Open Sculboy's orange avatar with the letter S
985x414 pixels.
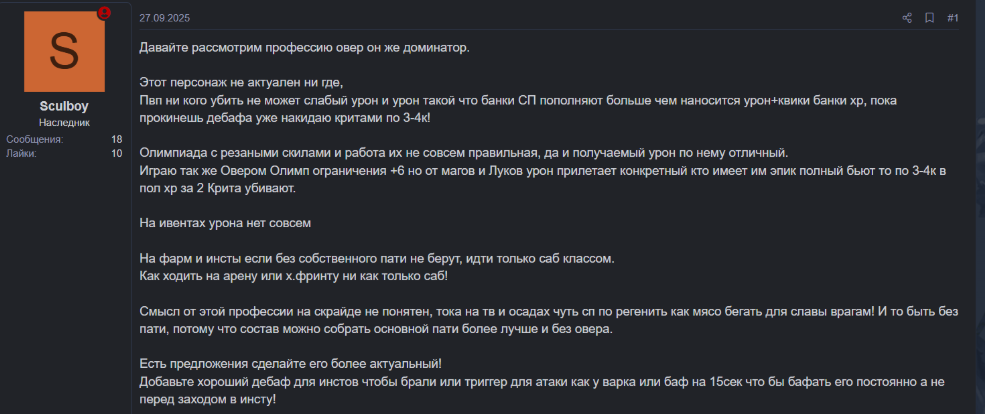64,52
